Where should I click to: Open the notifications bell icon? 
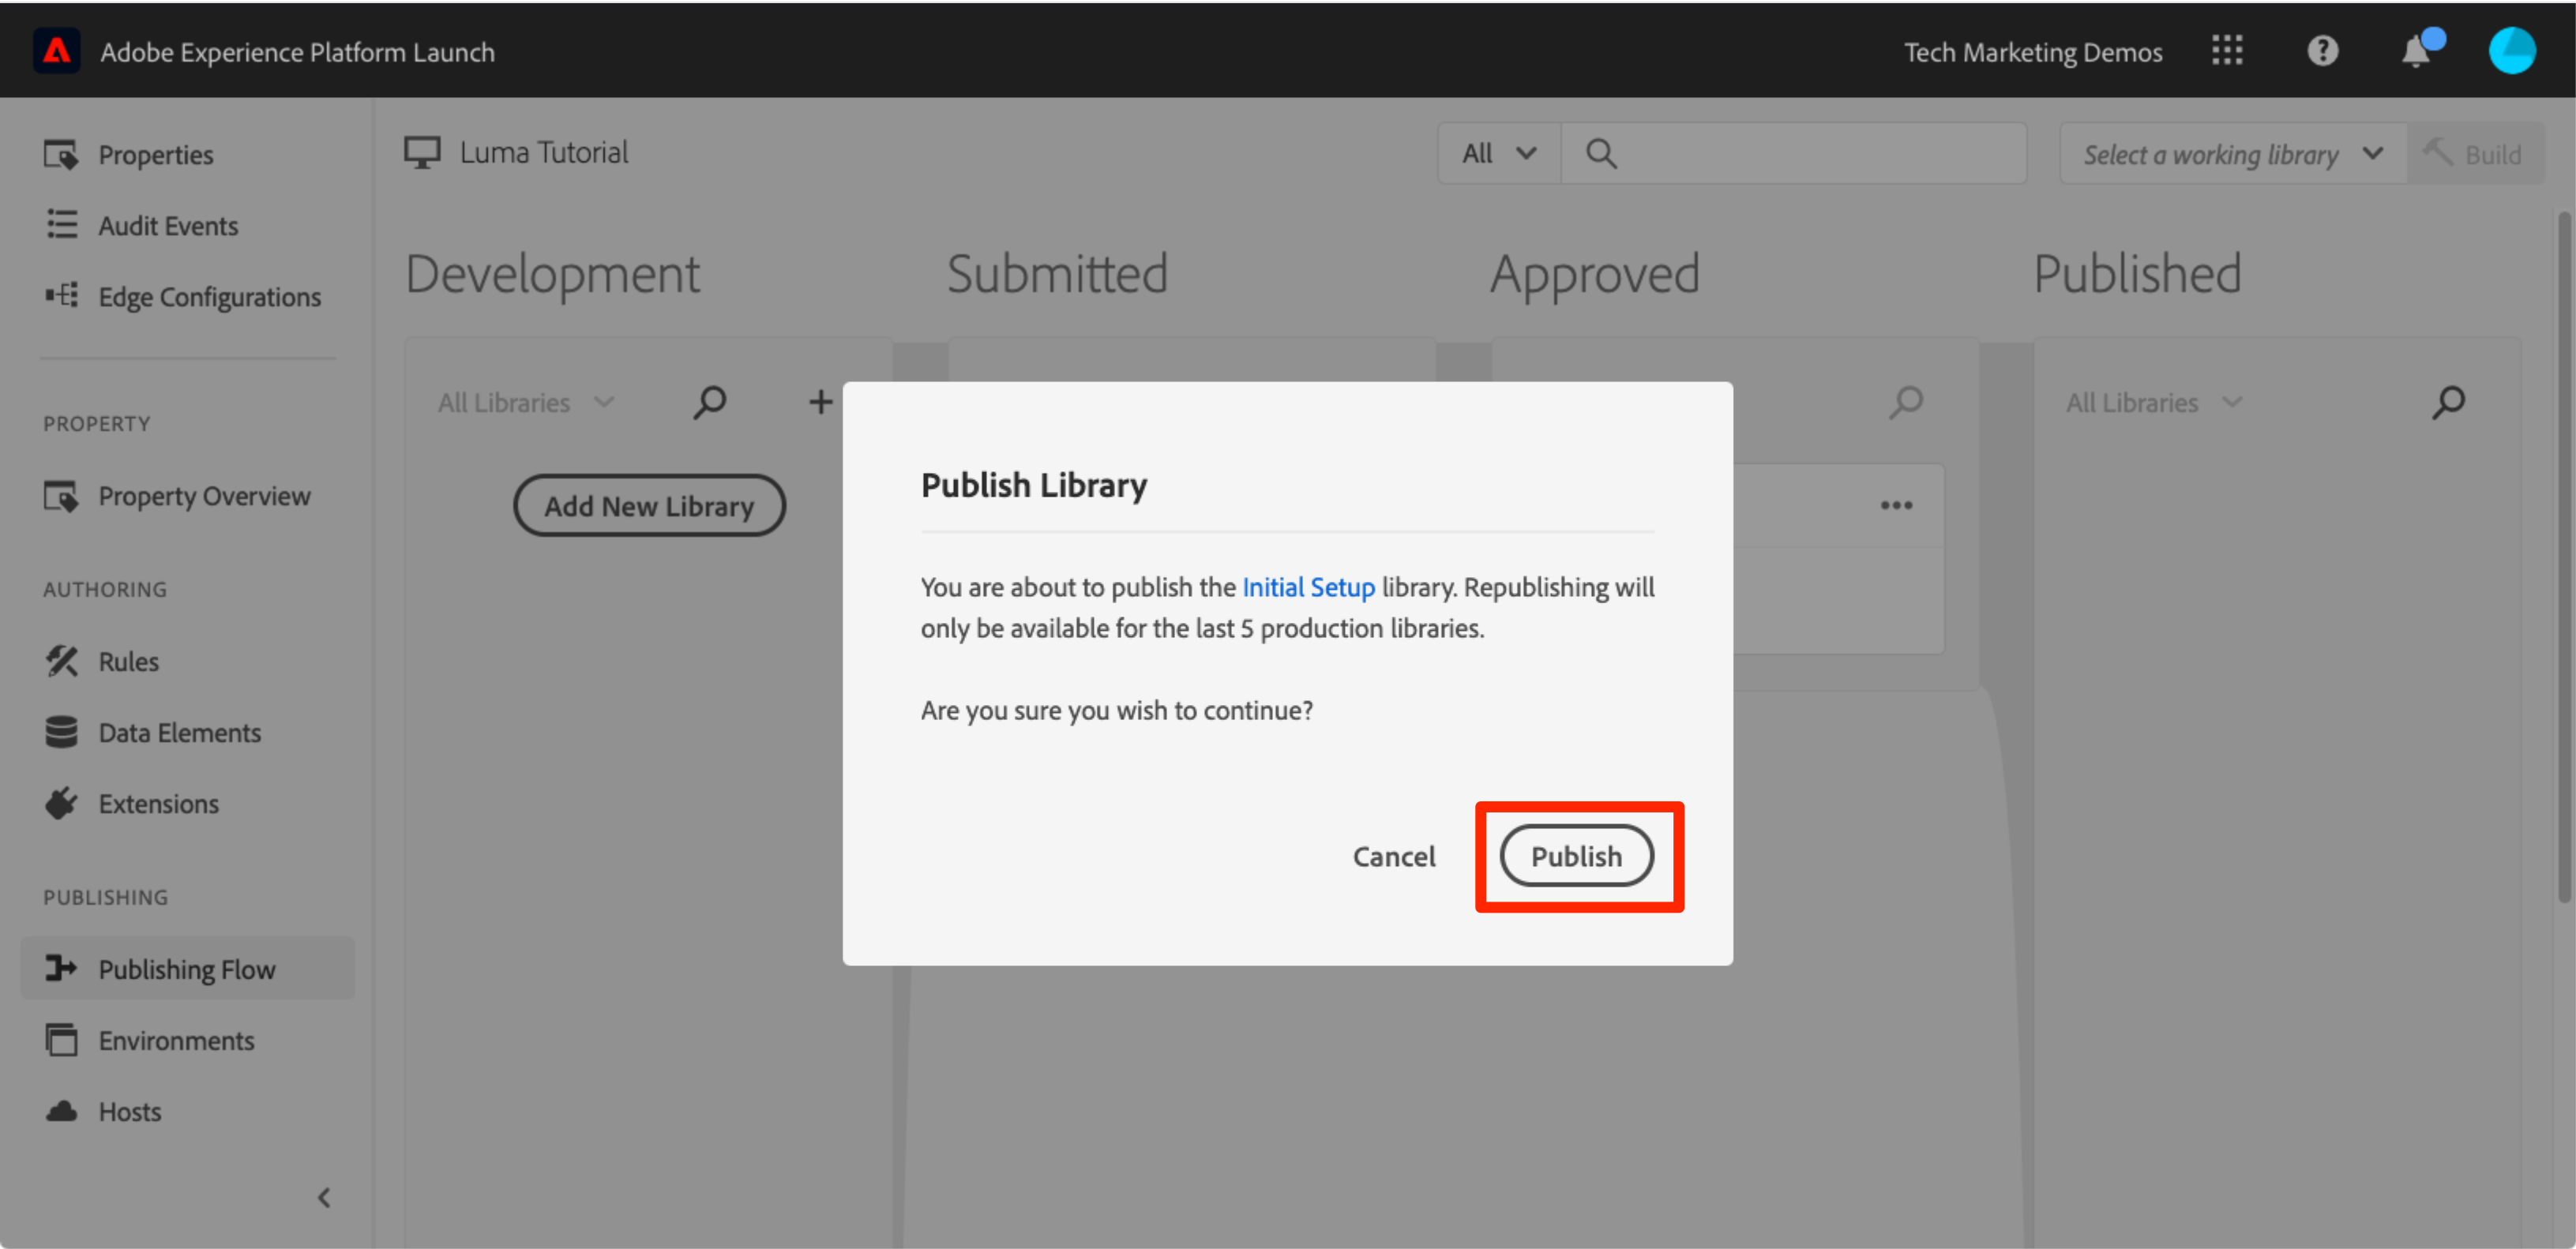2416,51
